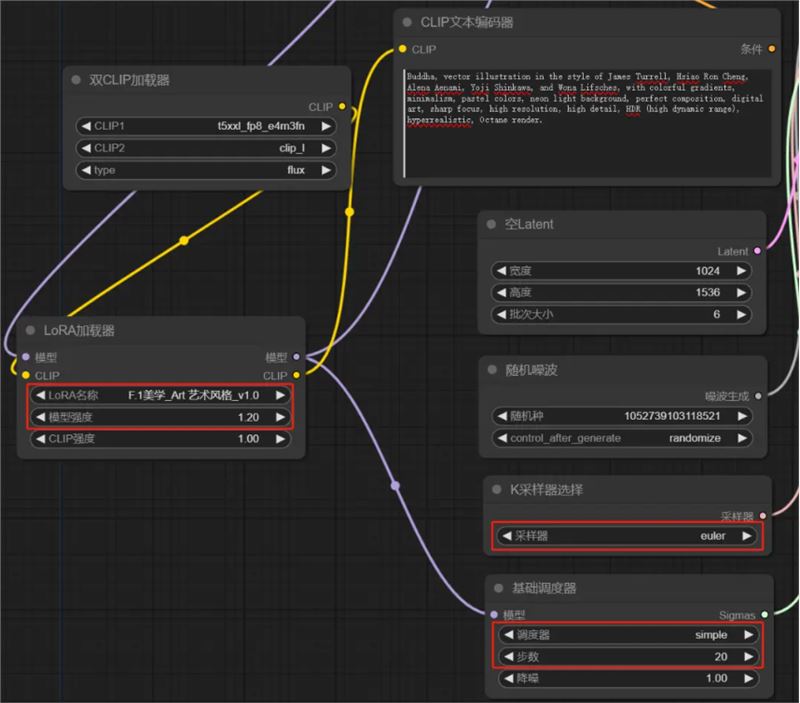Select the next LoRA名称 with right arrow
800x703 pixels.
(x=280, y=395)
